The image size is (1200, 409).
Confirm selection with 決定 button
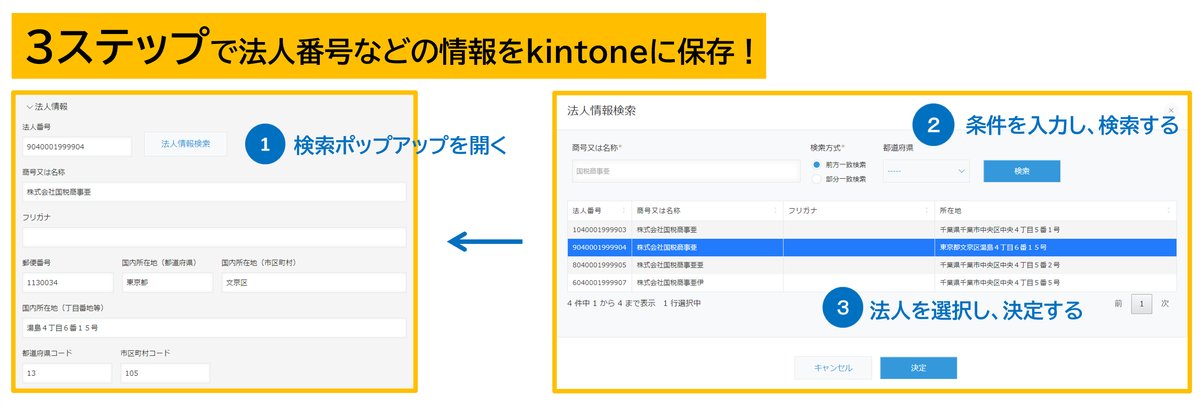[x=918, y=368]
